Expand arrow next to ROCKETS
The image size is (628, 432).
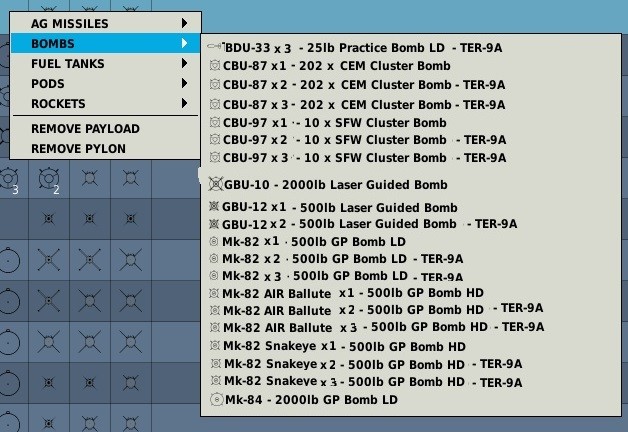tap(184, 103)
